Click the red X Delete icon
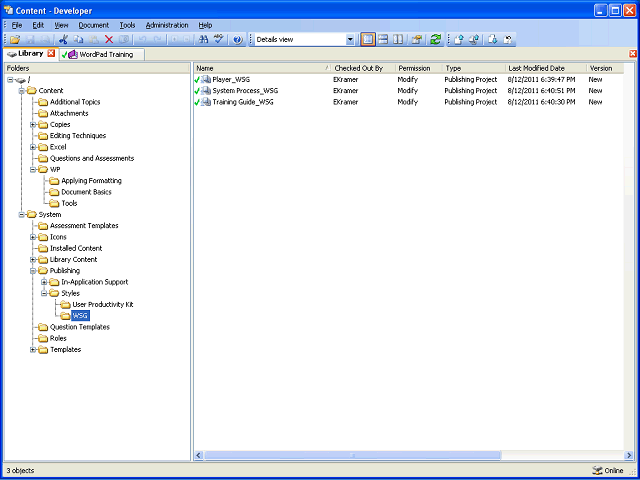 [109, 40]
